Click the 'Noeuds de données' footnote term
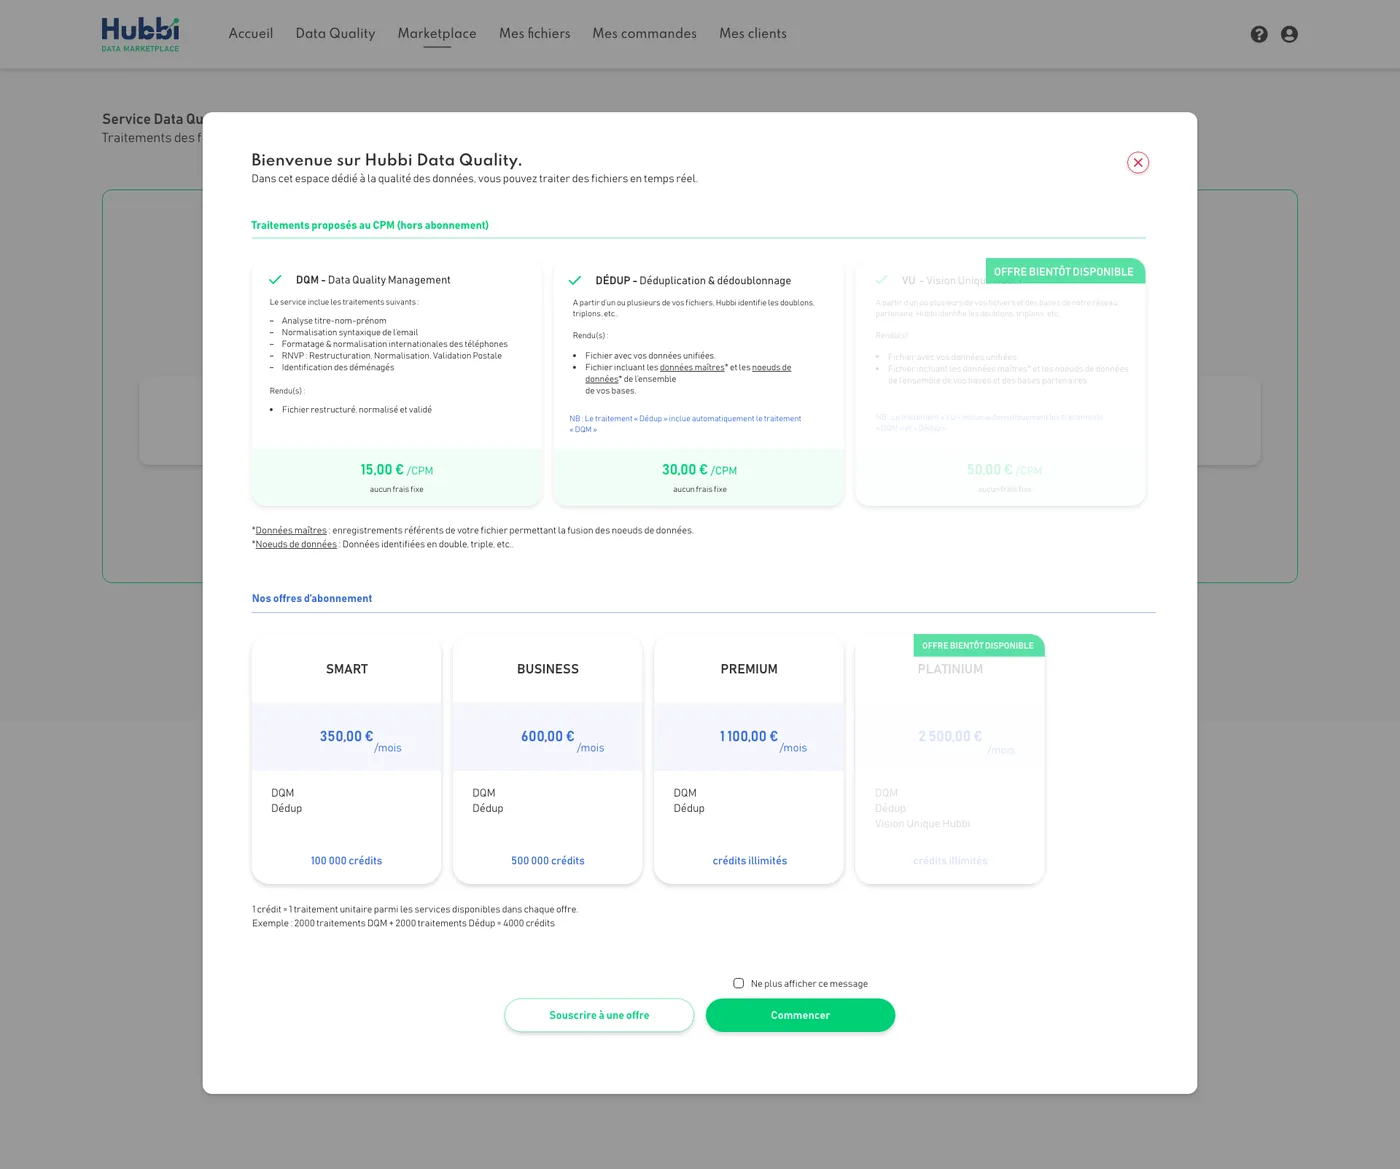Image resolution: width=1400 pixels, height=1169 pixels. pos(296,545)
